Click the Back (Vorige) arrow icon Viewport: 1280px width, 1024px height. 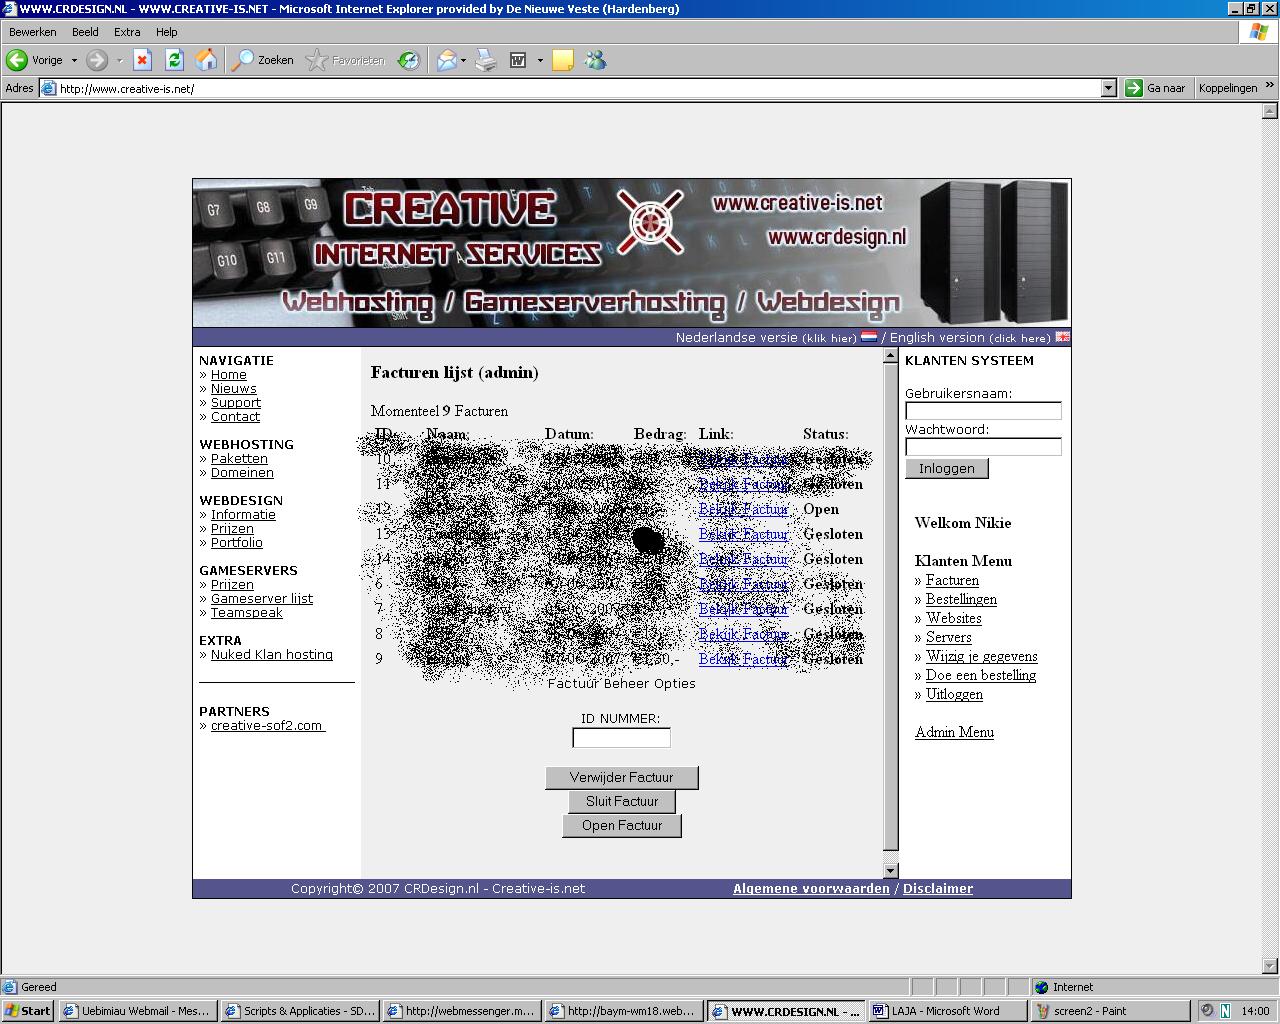(x=17, y=60)
